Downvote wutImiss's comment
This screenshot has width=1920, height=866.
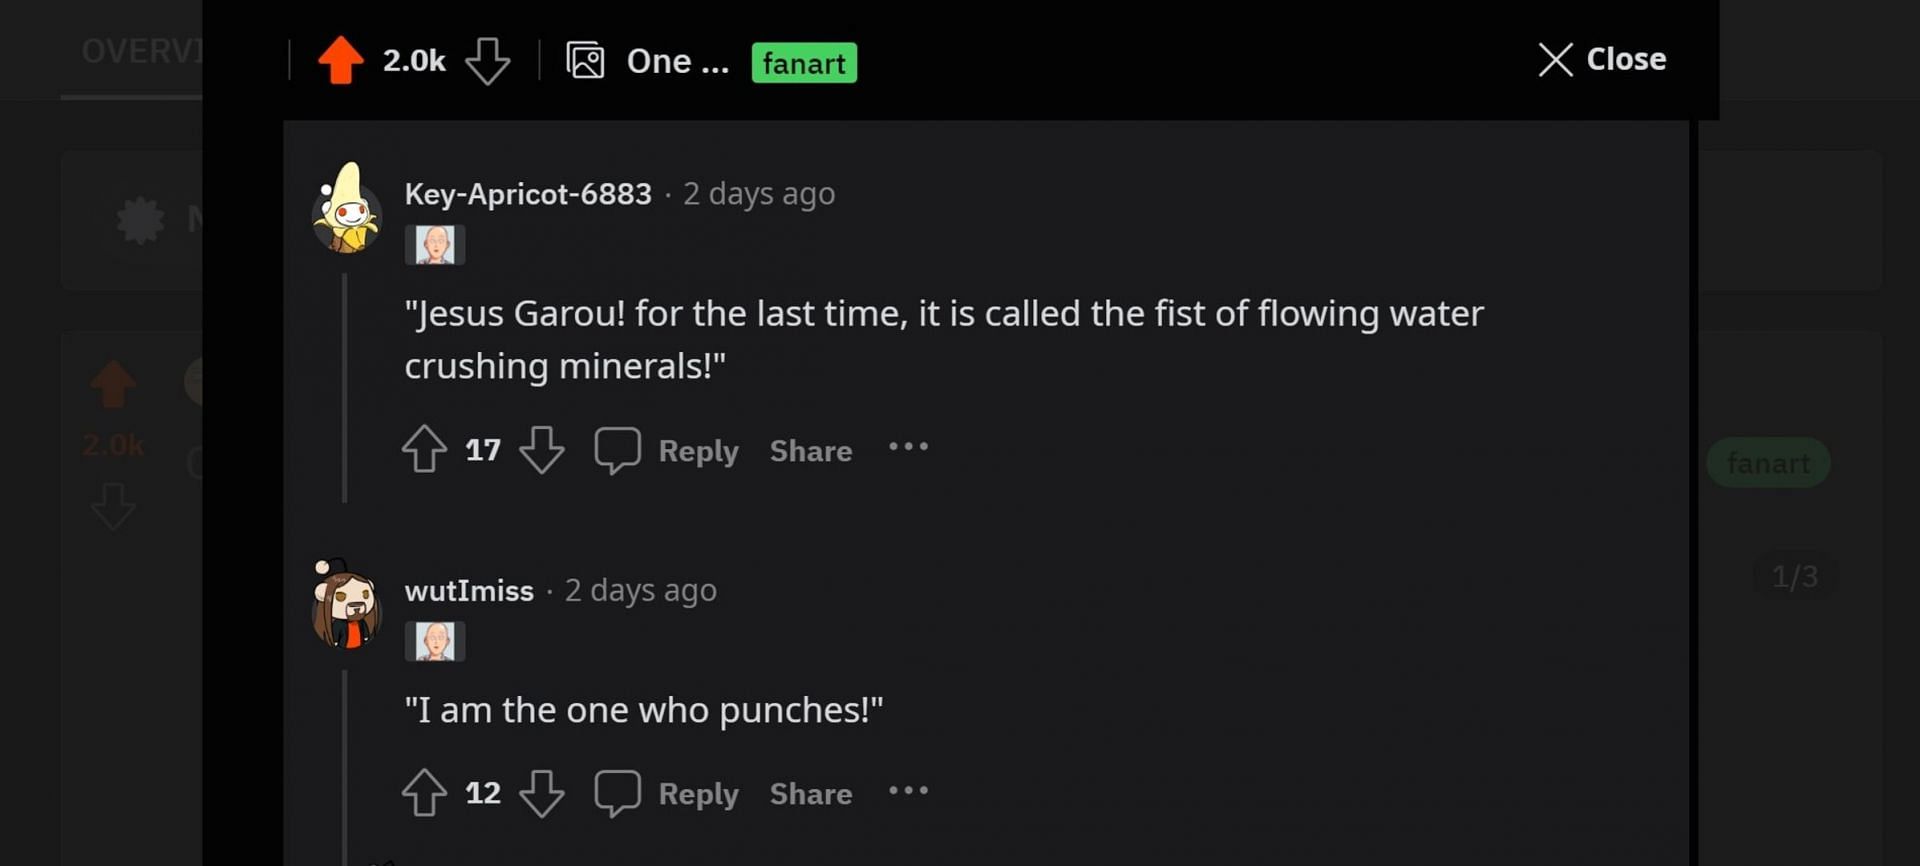click(x=542, y=793)
